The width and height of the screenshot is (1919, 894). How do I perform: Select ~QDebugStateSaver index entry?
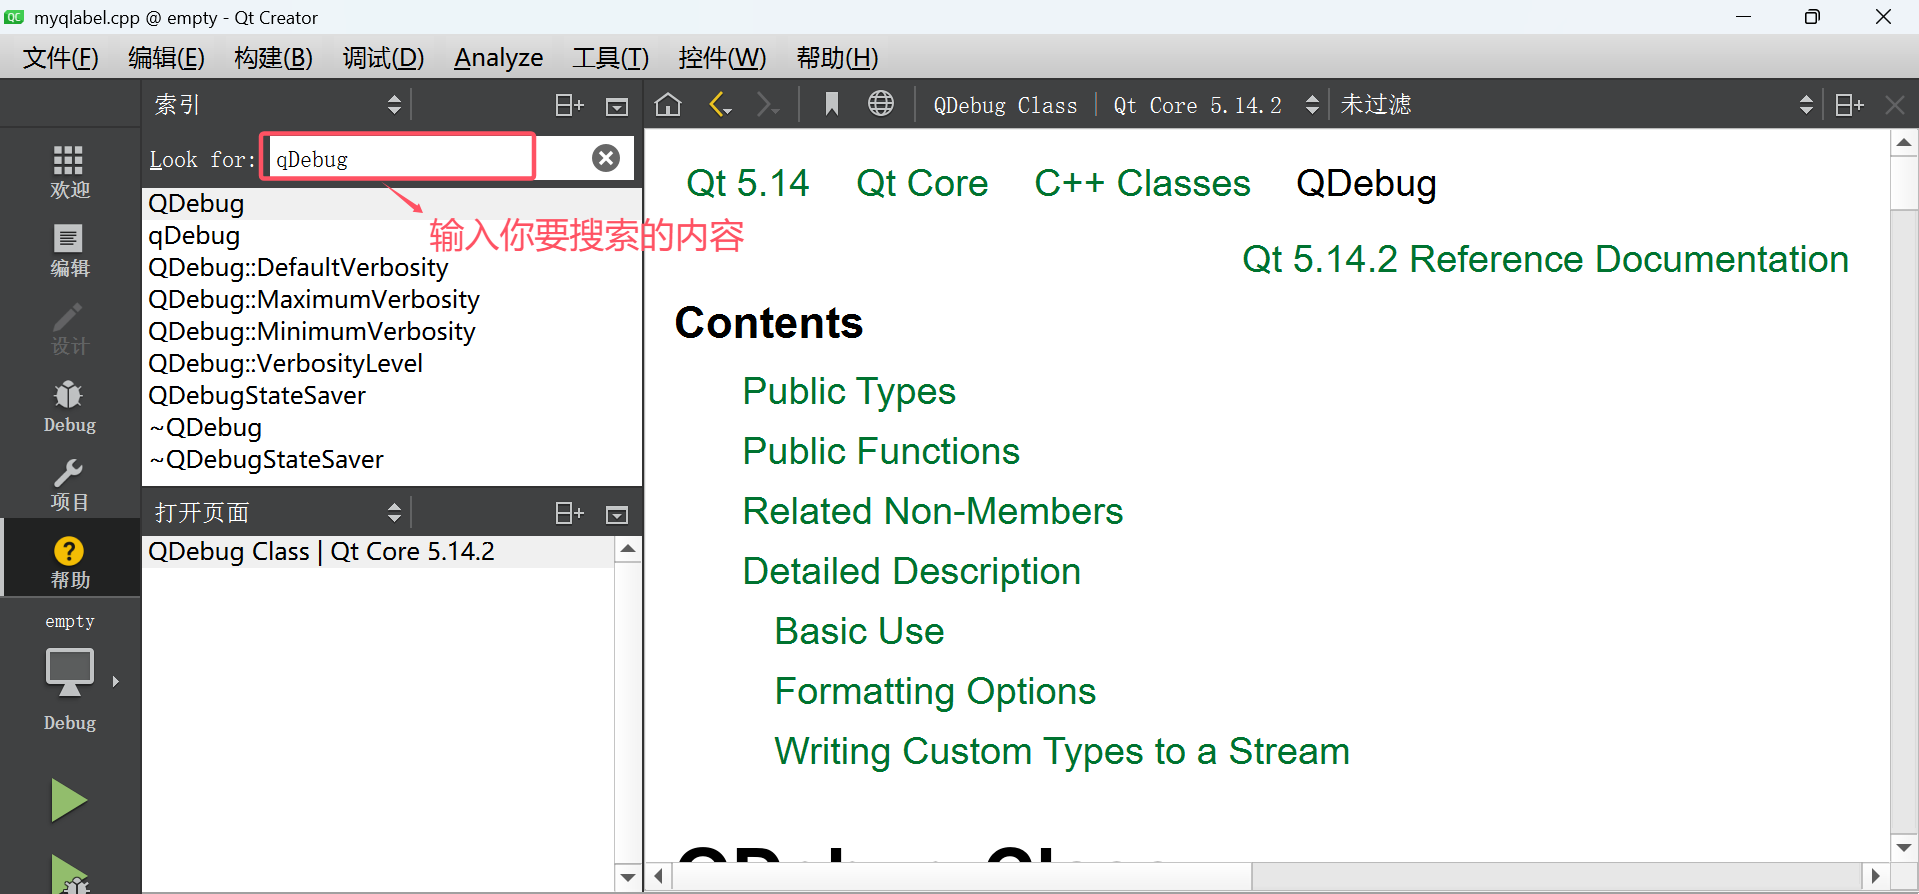[392, 459]
